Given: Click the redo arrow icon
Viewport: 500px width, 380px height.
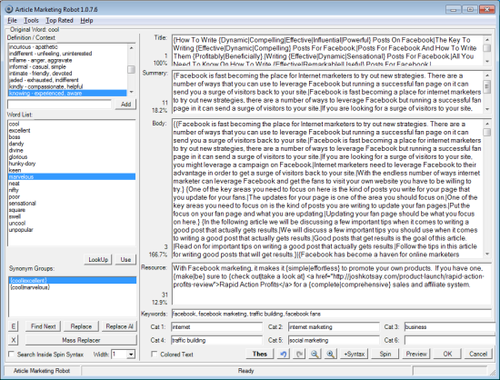Looking at the screenshot, I should pyautogui.click(x=299, y=354).
